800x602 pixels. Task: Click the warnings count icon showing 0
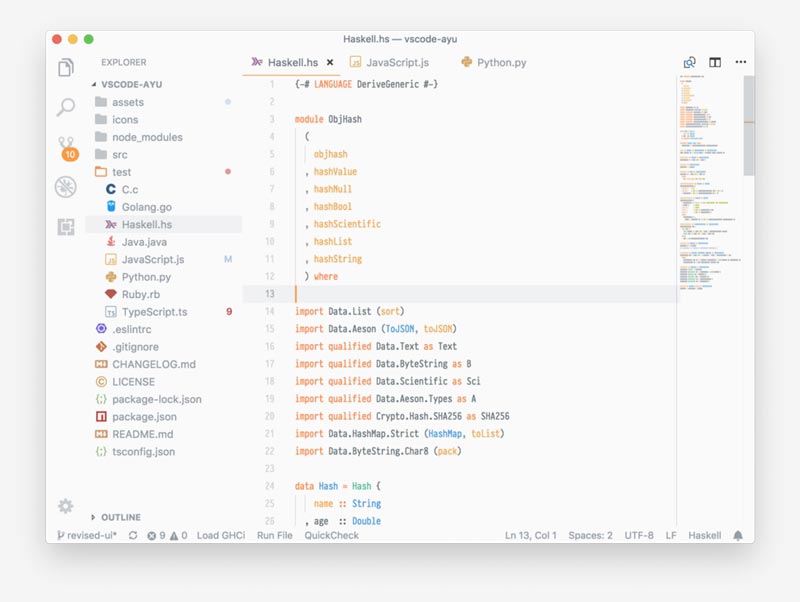pos(179,535)
